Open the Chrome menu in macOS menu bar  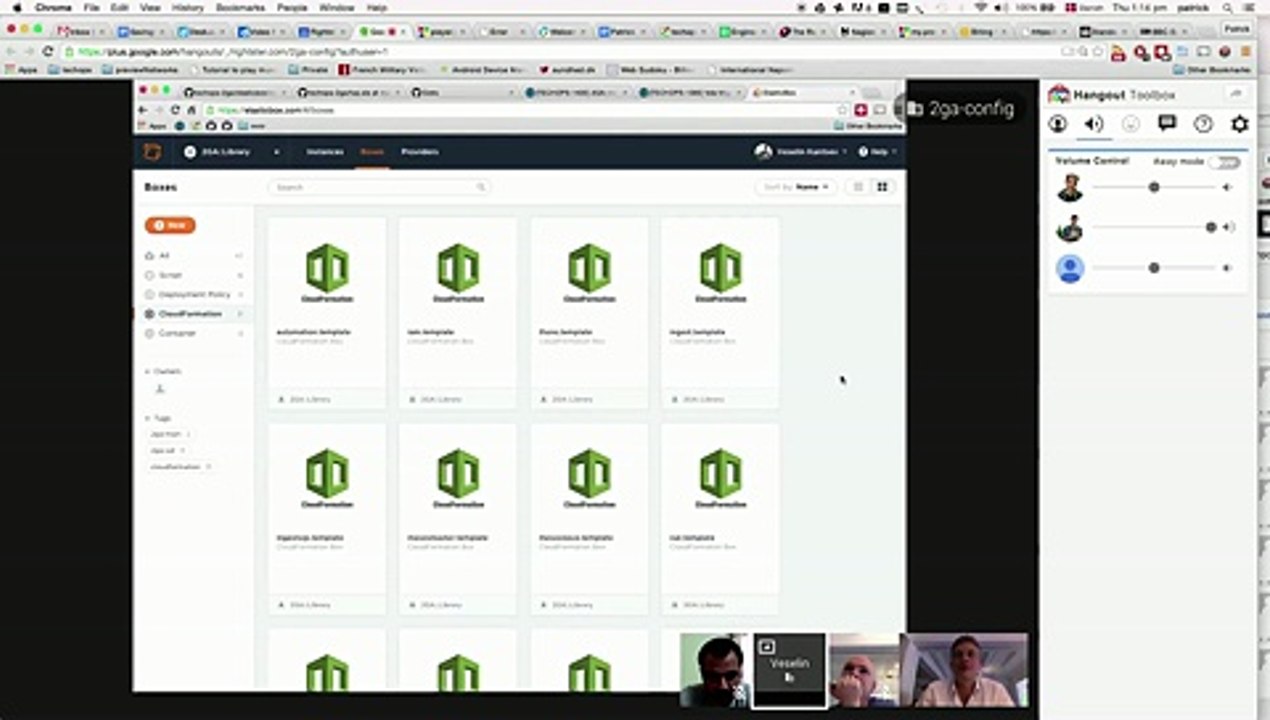(x=53, y=7)
